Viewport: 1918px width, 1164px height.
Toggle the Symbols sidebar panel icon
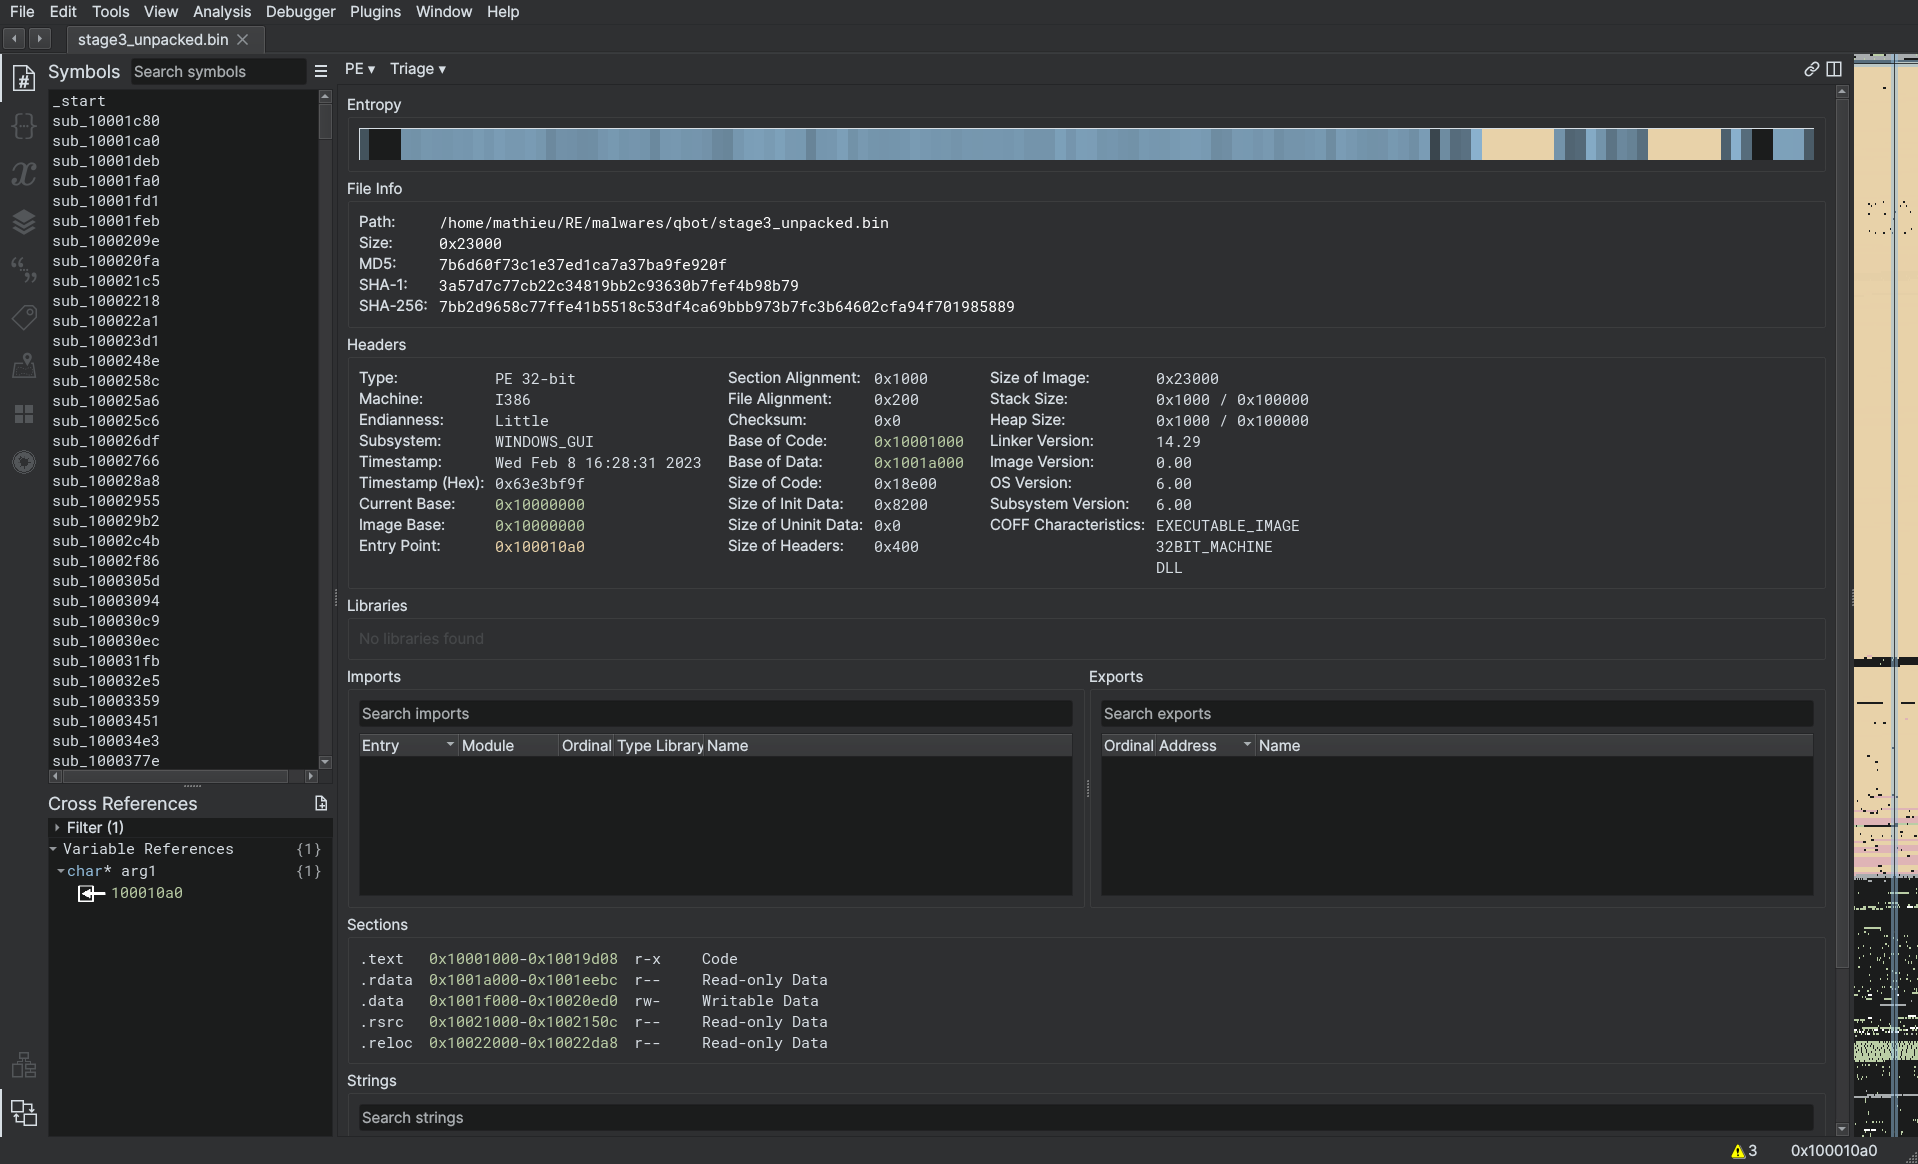click(x=24, y=78)
